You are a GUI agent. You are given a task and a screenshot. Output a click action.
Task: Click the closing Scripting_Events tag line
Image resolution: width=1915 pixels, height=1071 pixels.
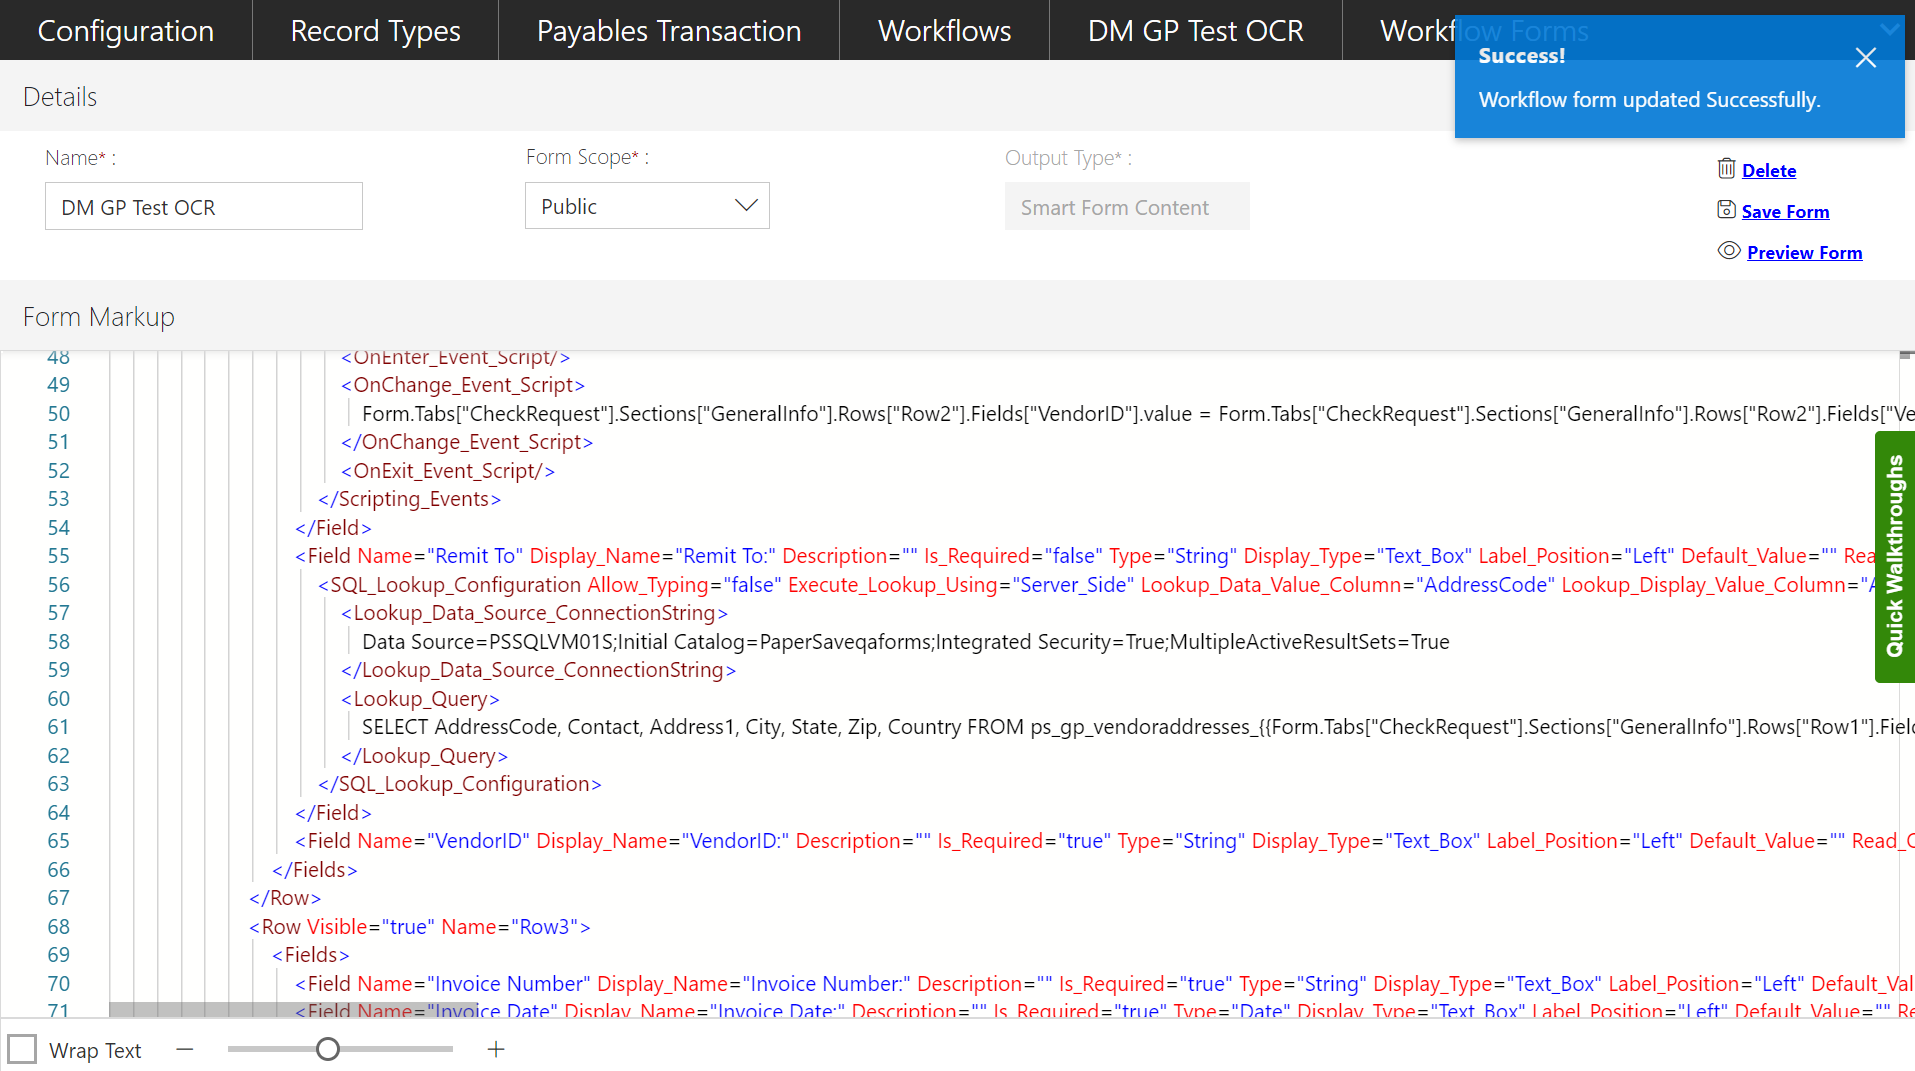pos(409,499)
